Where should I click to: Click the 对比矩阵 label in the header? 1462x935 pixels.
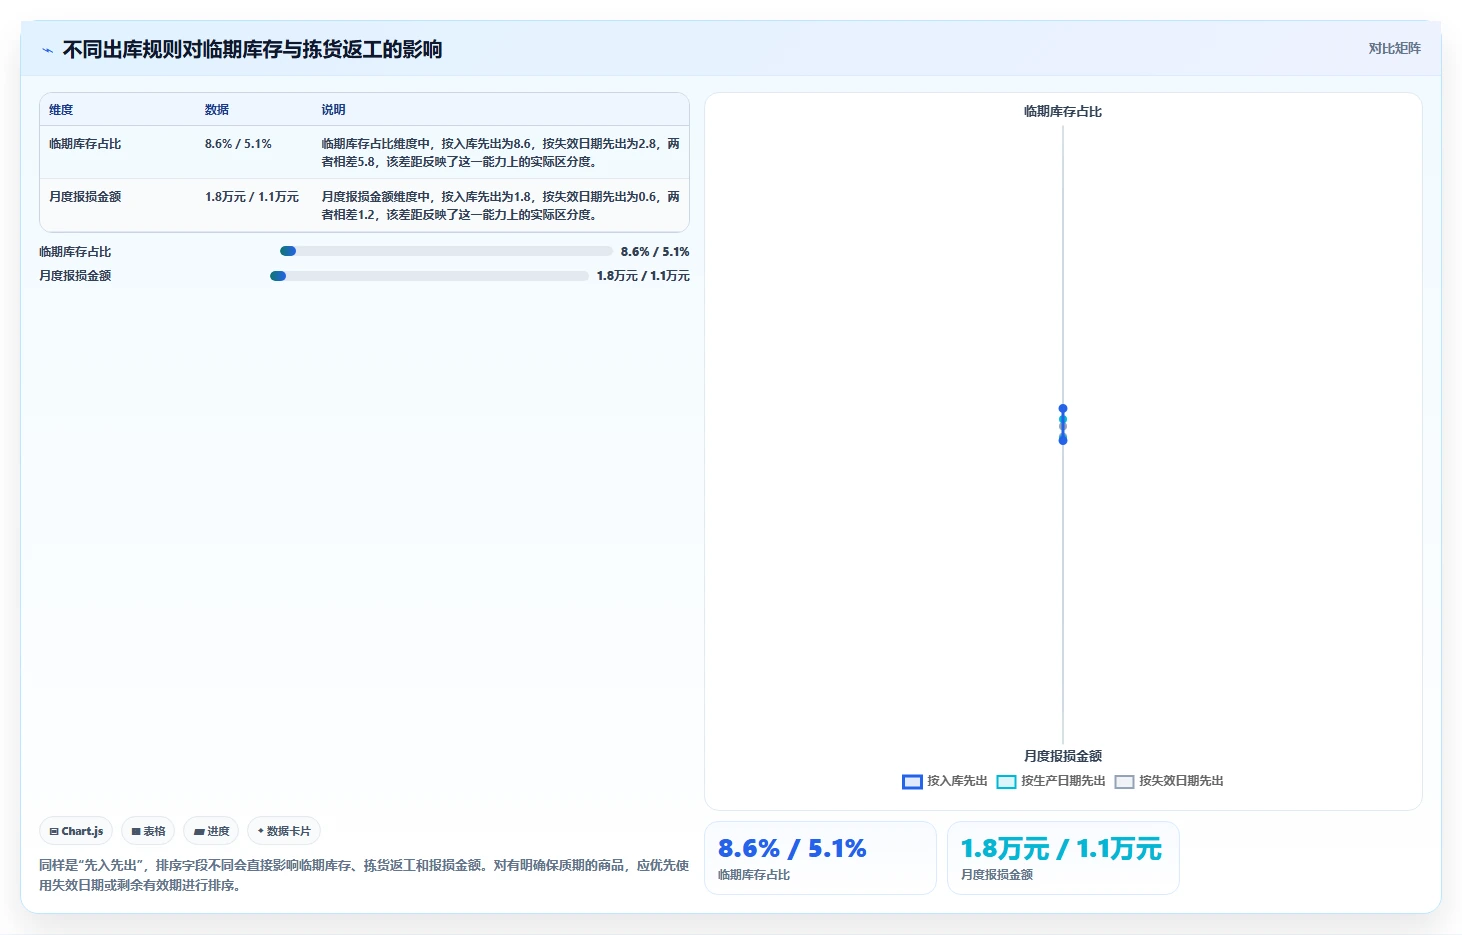(x=1394, y=48)
